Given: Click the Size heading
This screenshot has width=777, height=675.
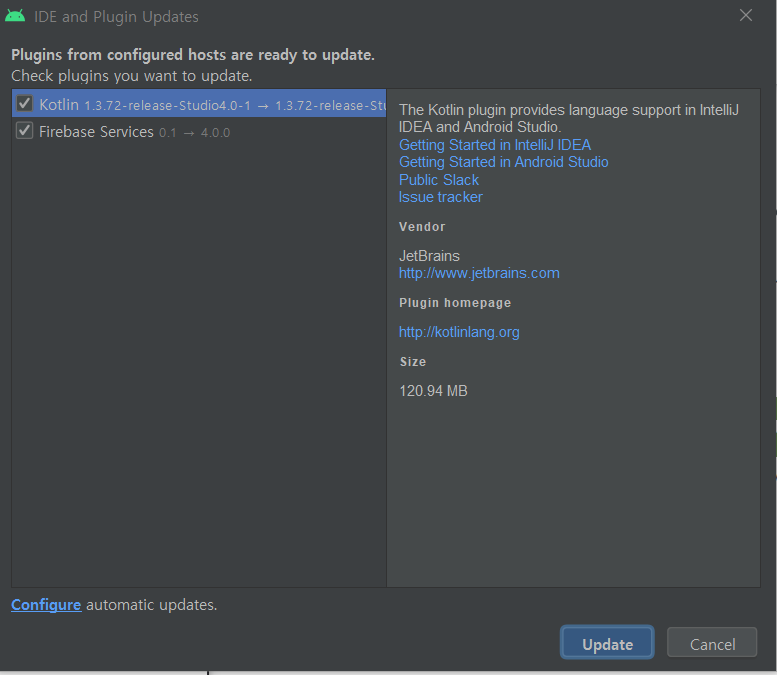Looking at the screenshot, I should pos(413,361).
